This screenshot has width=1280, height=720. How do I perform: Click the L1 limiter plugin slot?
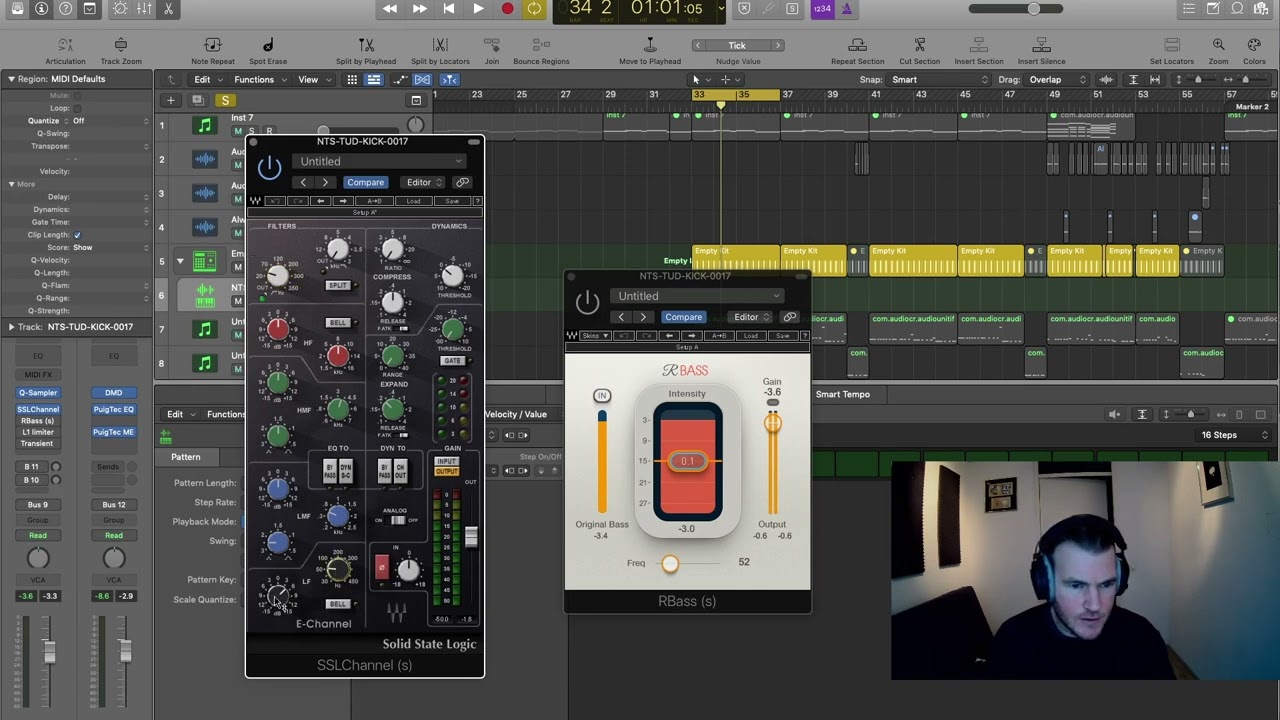[x=38, y=432]
